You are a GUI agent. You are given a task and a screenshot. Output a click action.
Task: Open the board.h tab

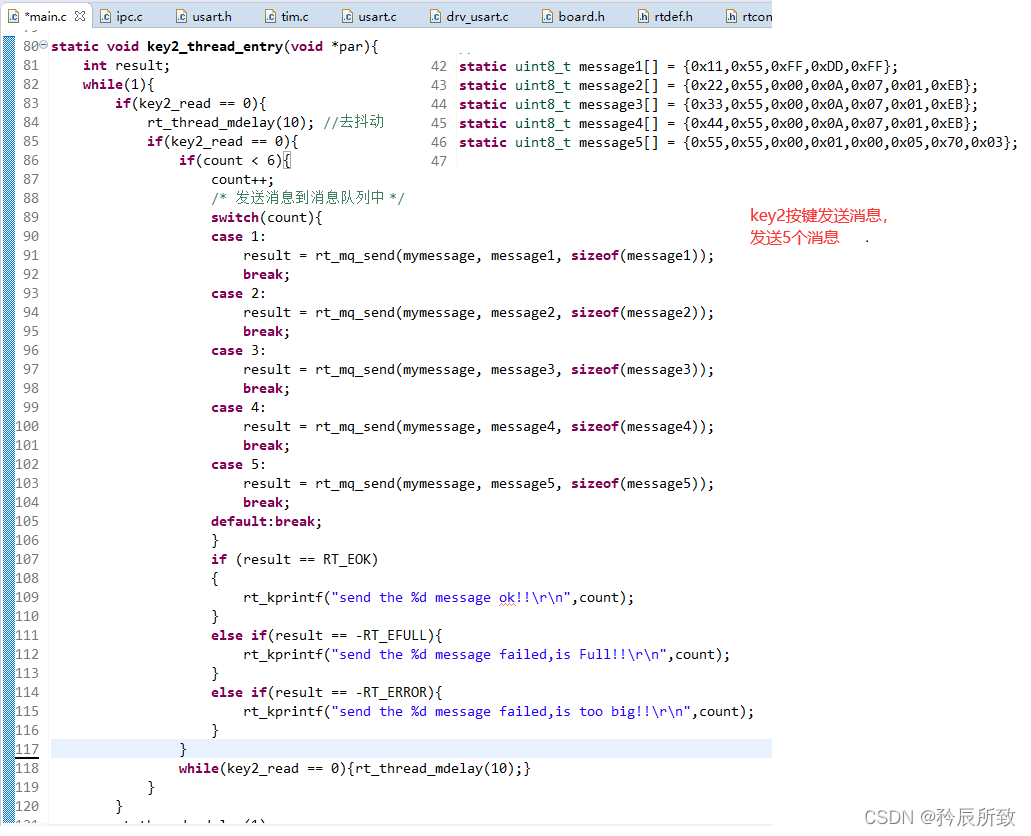tap(573, 16)
